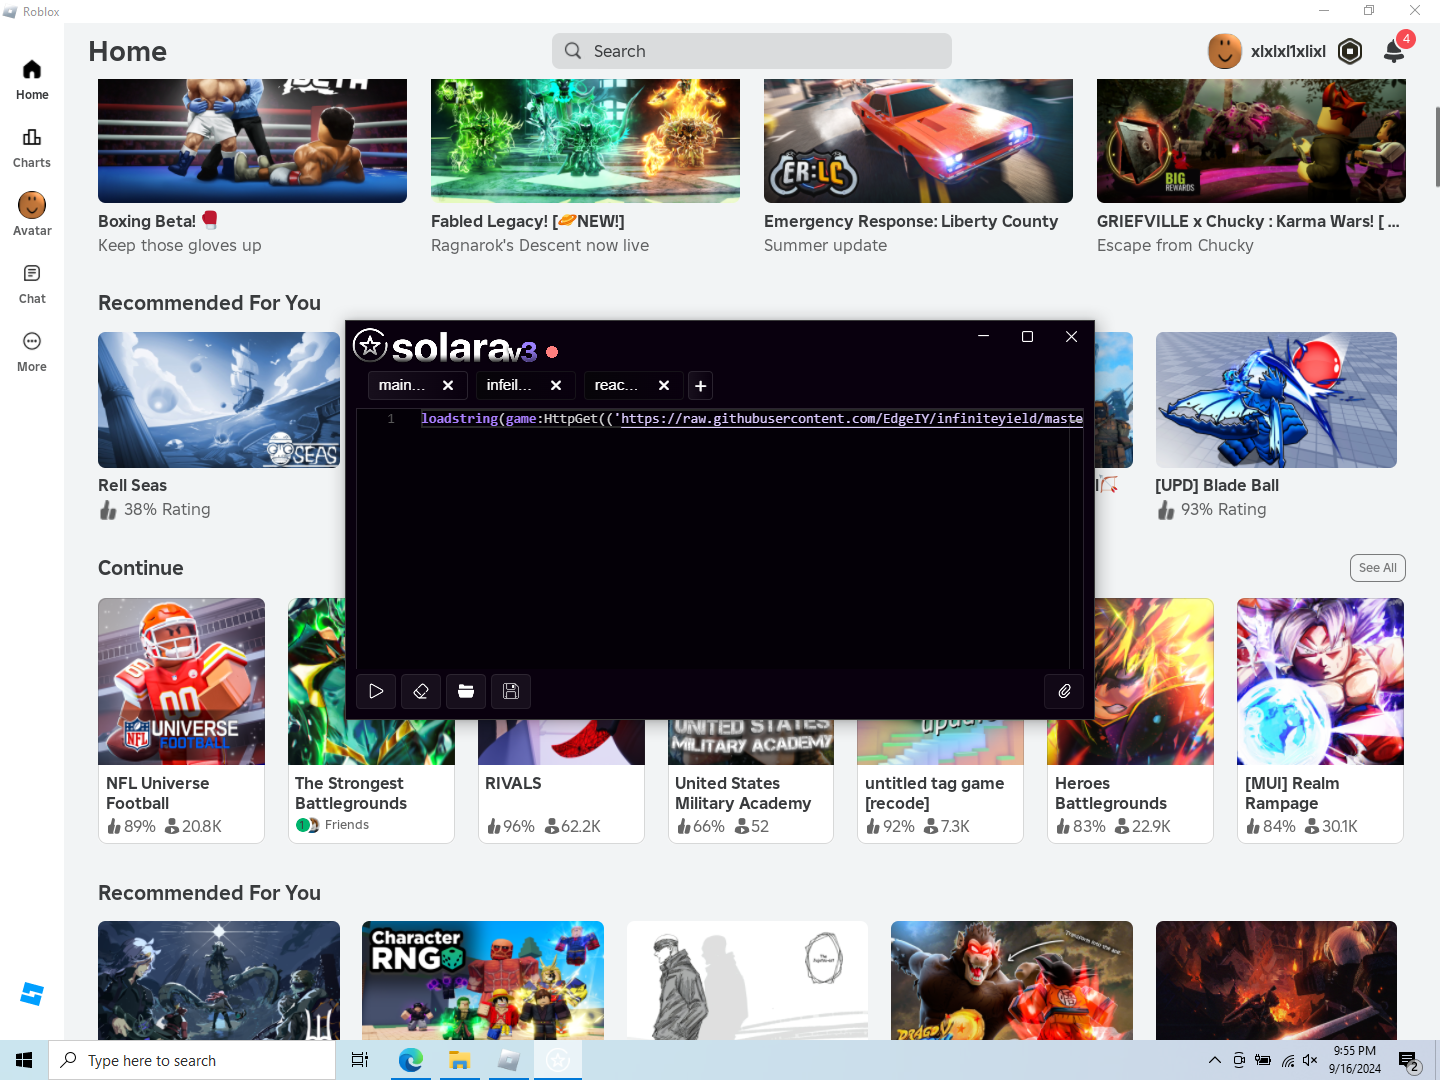Open the Fabled Legacy game thumbnail
The height and width of the screenshot is (1080, 1440).
tap(585, 141)
